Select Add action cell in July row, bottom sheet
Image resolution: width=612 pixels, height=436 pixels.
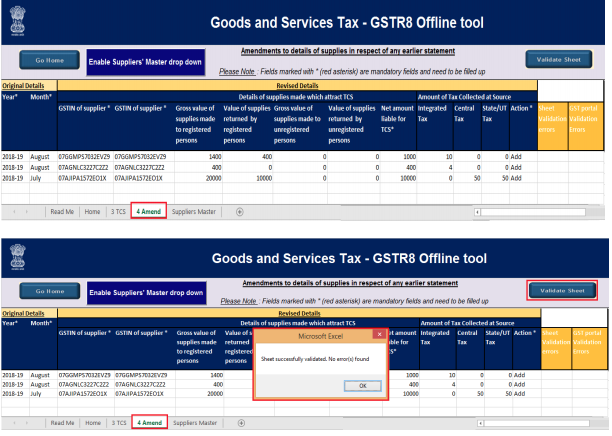(527, 393)
